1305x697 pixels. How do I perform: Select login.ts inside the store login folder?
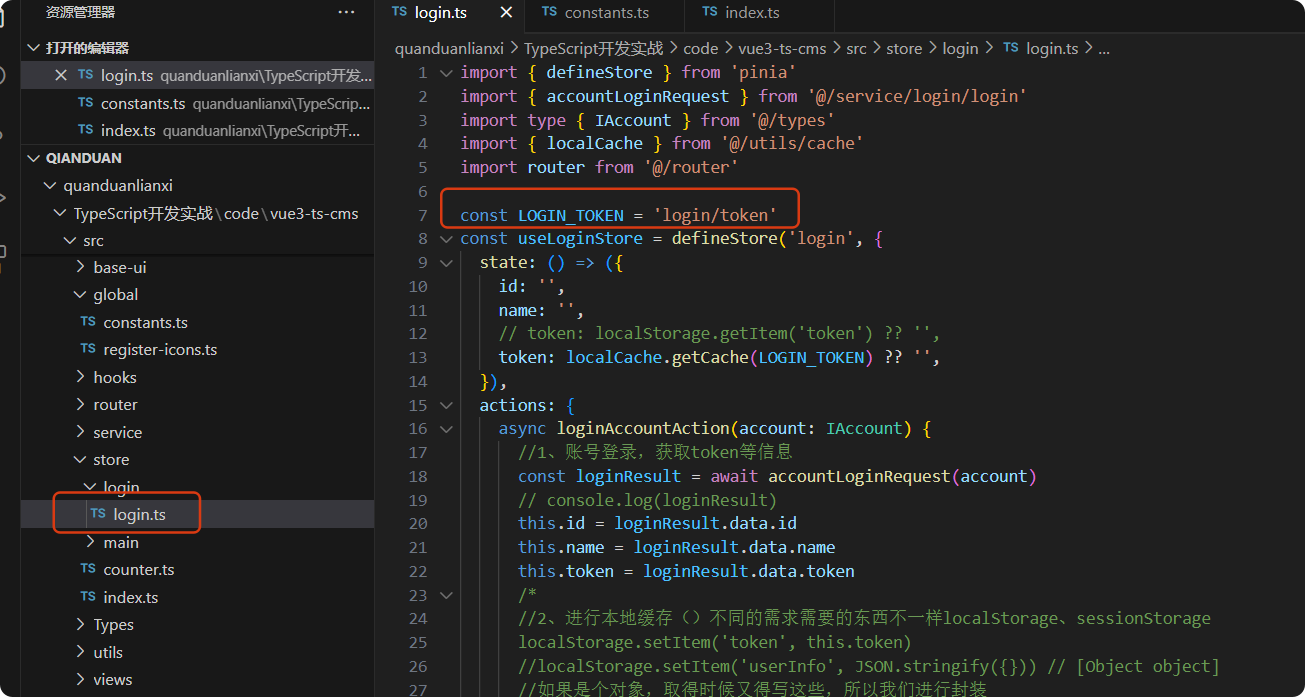[140, 515]
